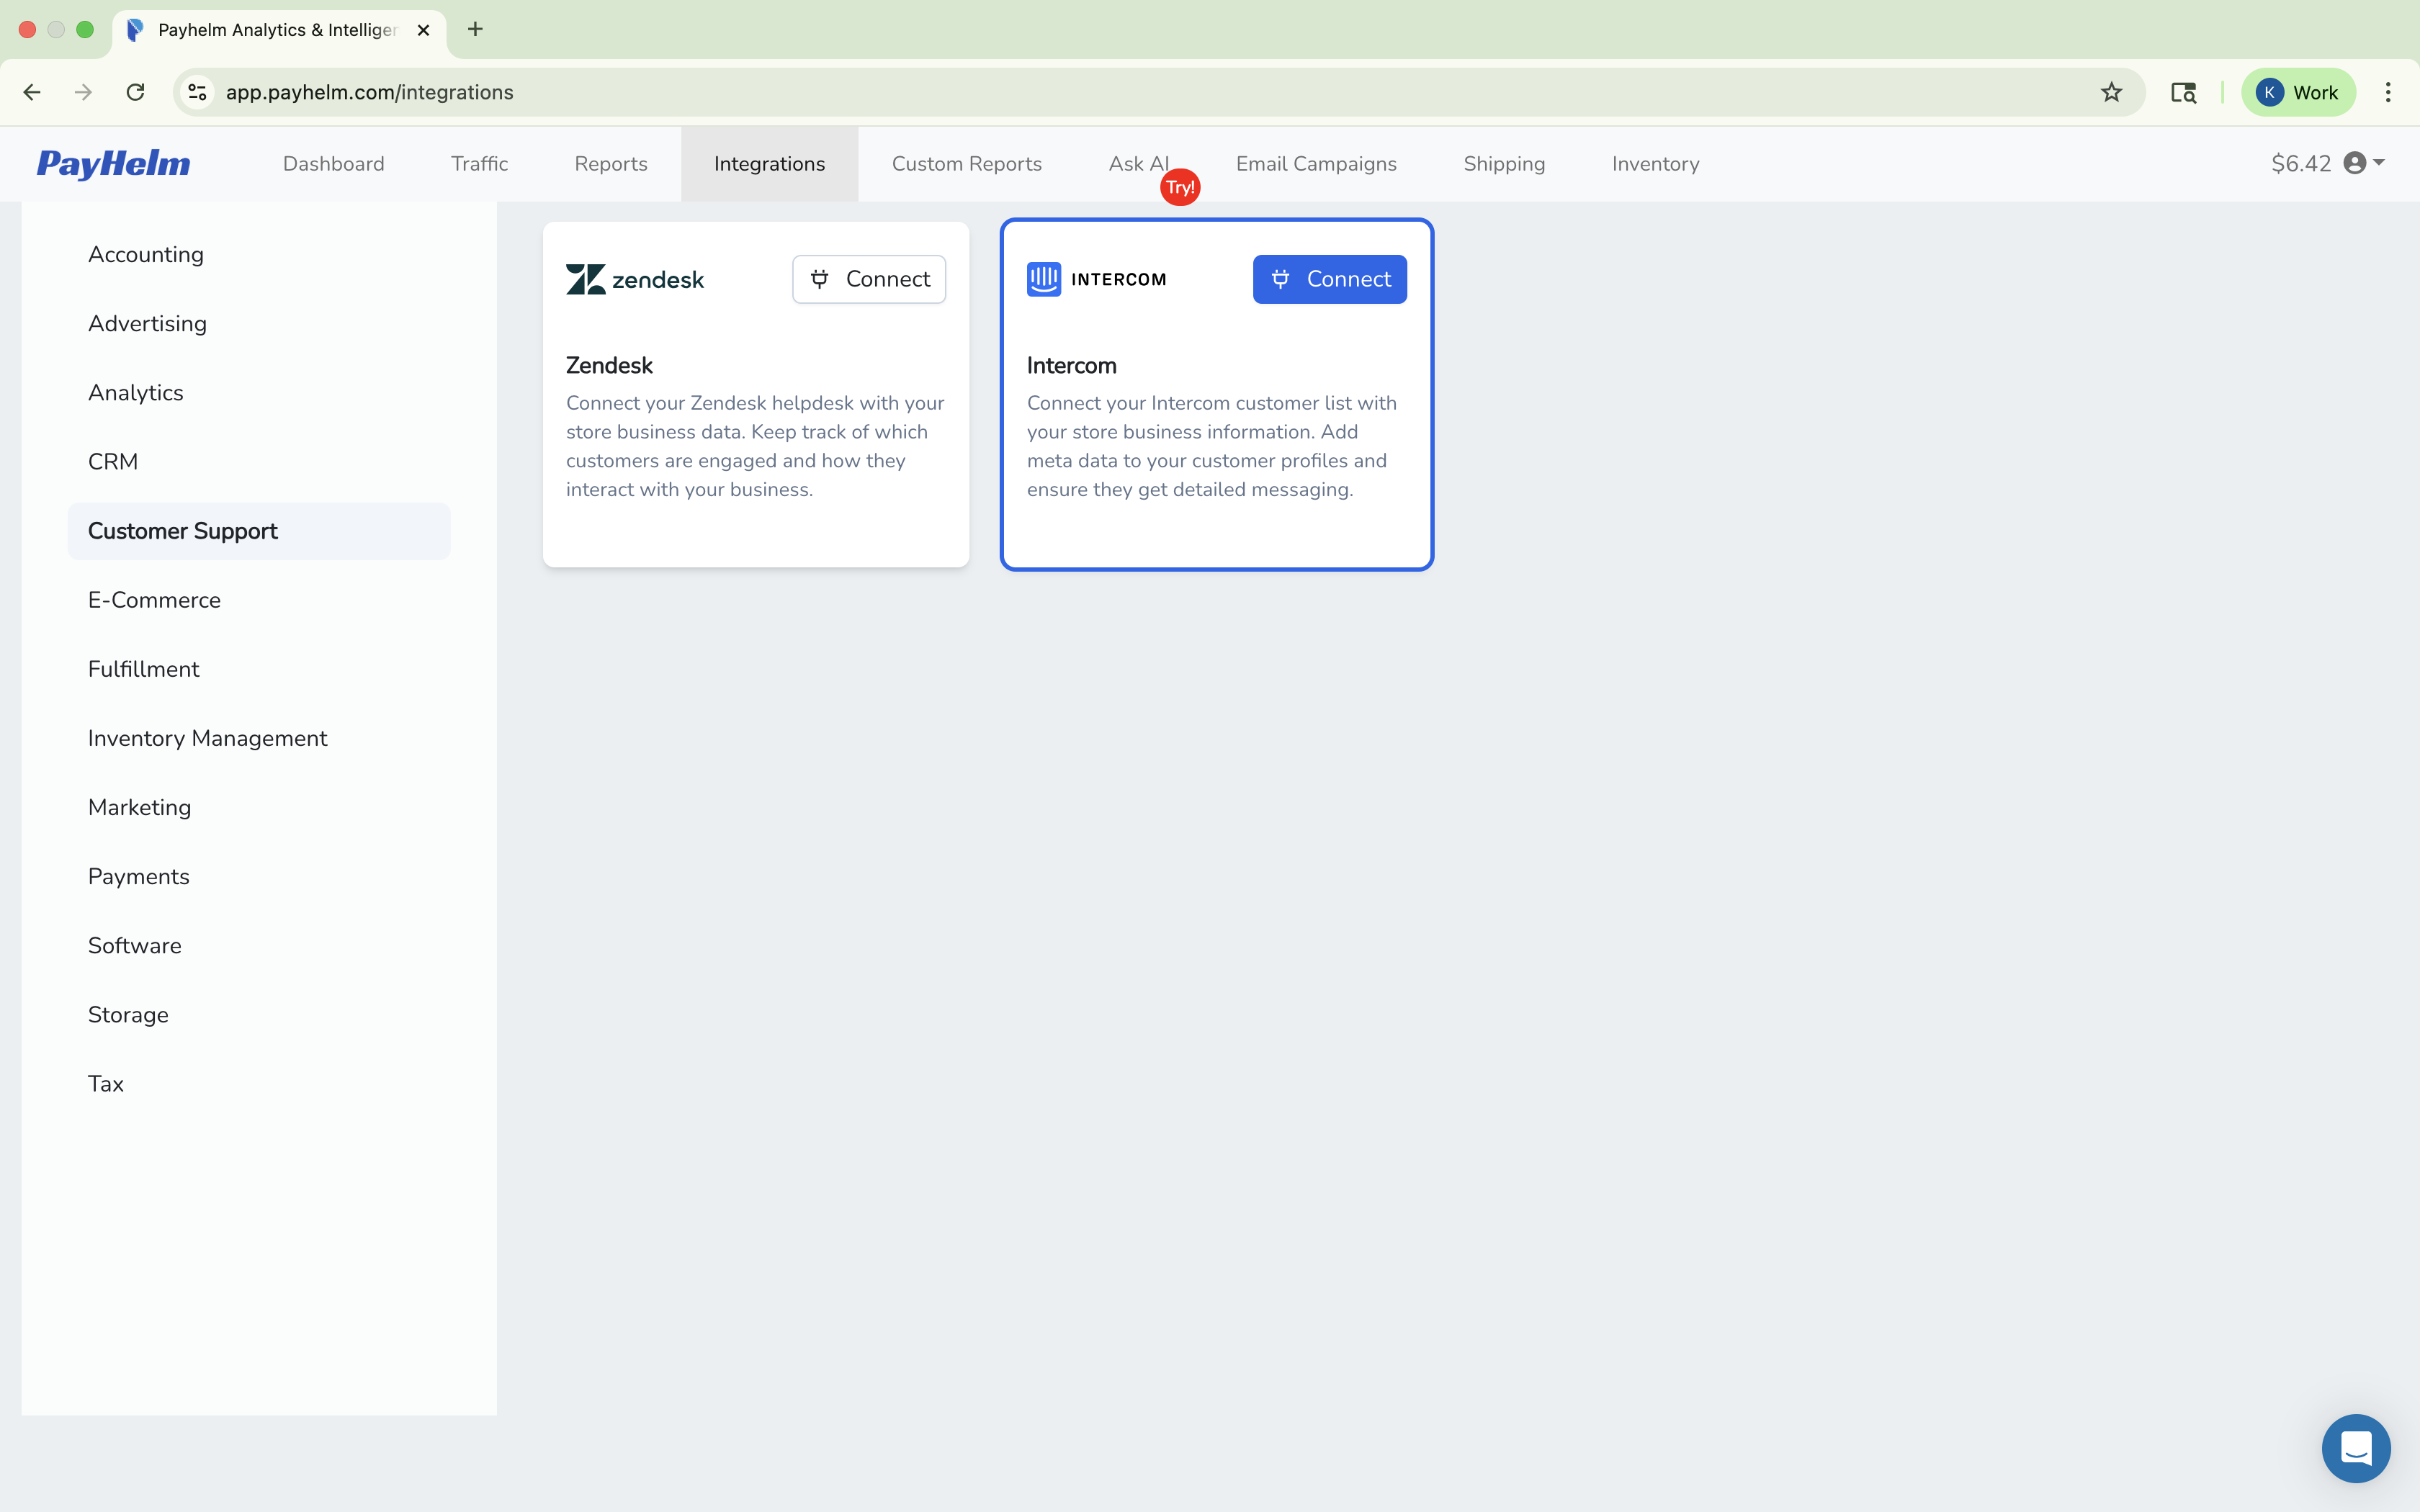Viewport: 2420px width, 1512px height.
Task: Click the site information icon in address bar
Action: 196,92
